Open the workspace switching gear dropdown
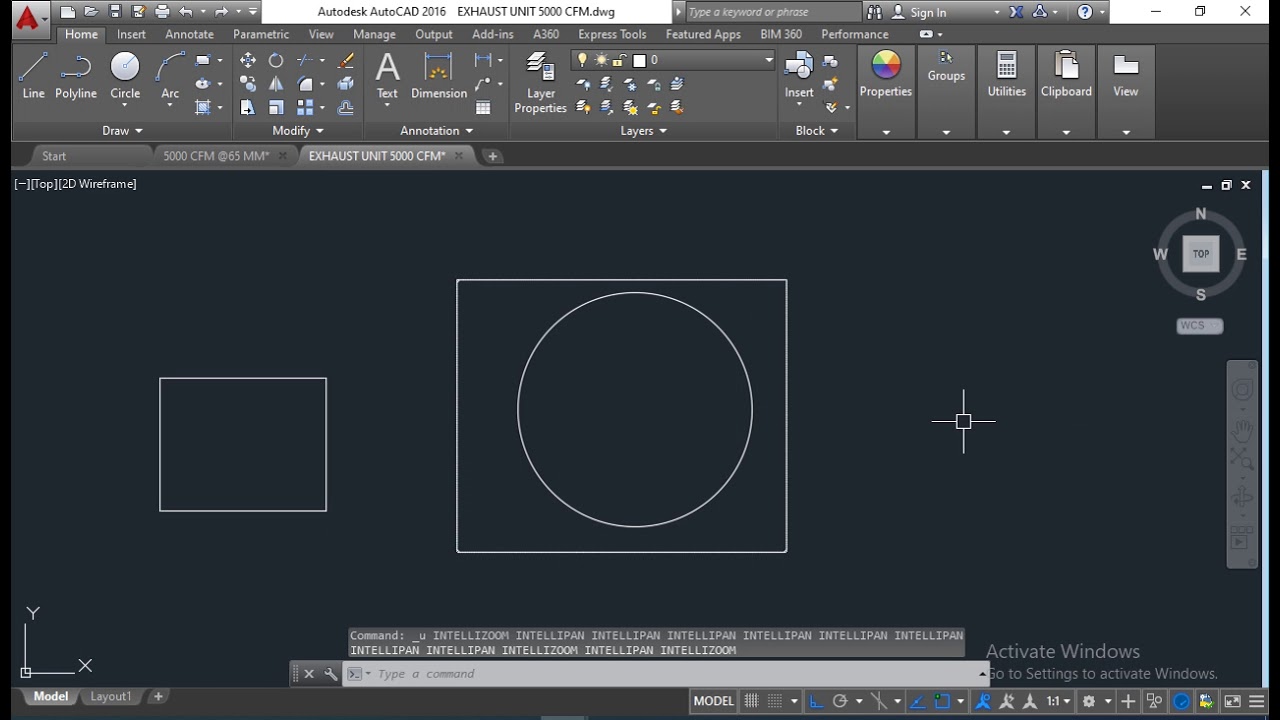The width and height of the screenshot is (1280, 720). point(1095,701)
